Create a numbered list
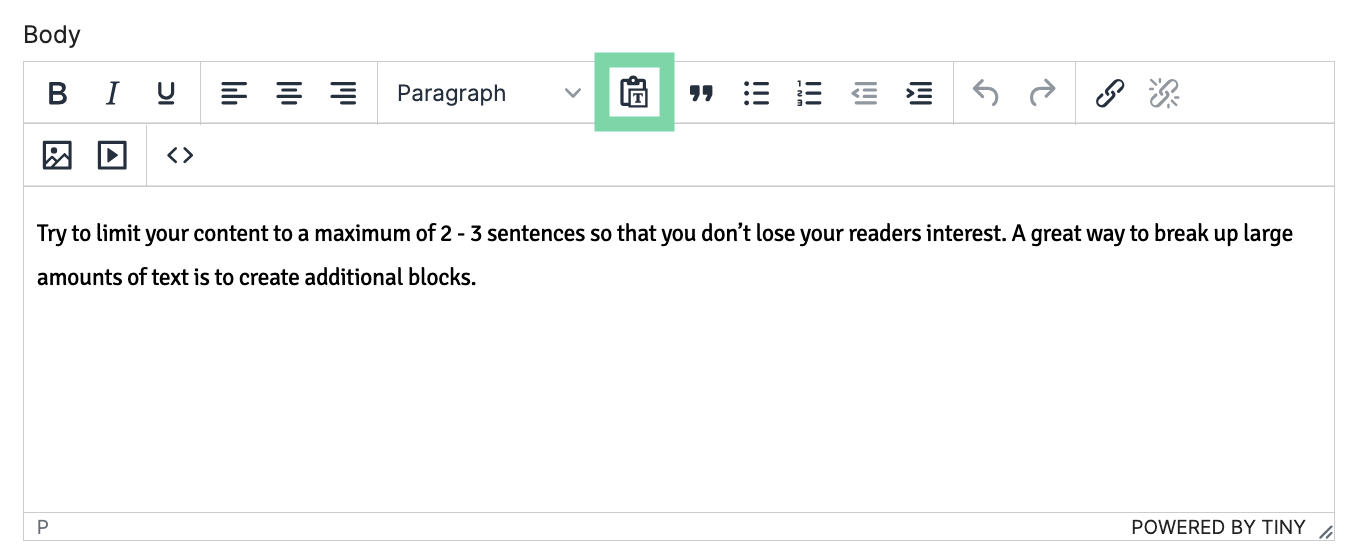This screenshot has height=558, width=1354. pyautogui.click(x=810, y=94)
